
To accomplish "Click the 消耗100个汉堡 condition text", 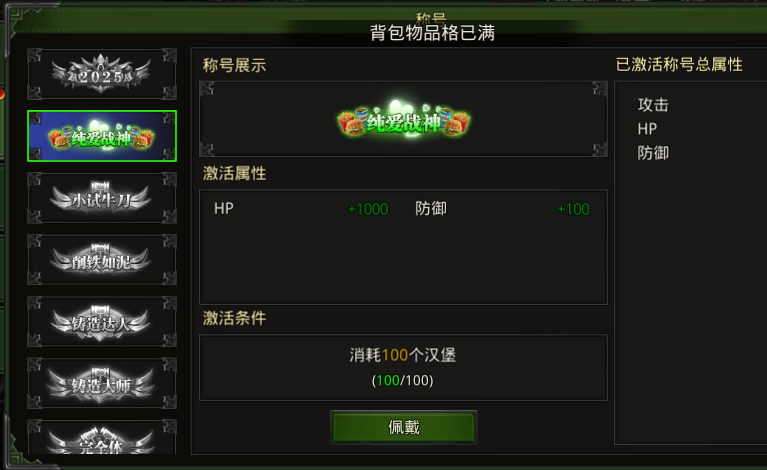I will click(x=403, y=355).
